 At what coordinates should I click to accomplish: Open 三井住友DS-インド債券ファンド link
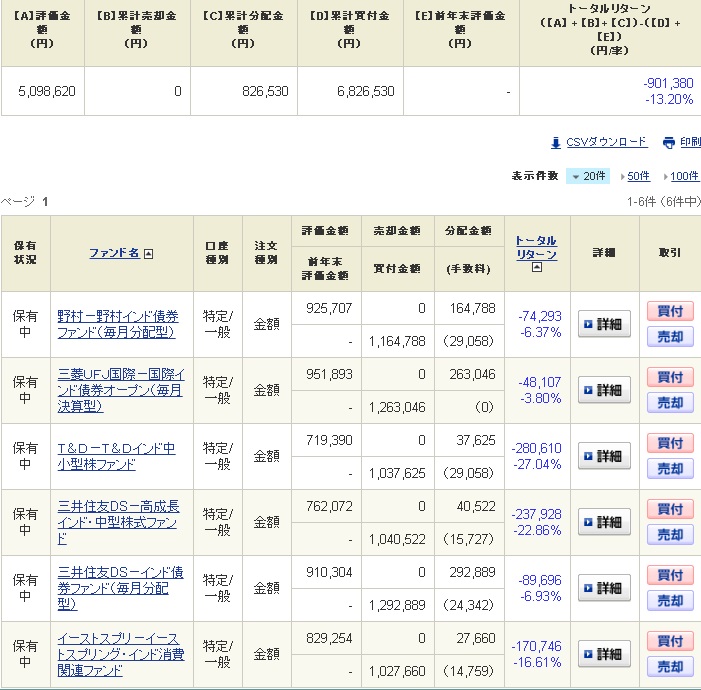(x=119, y=588)
